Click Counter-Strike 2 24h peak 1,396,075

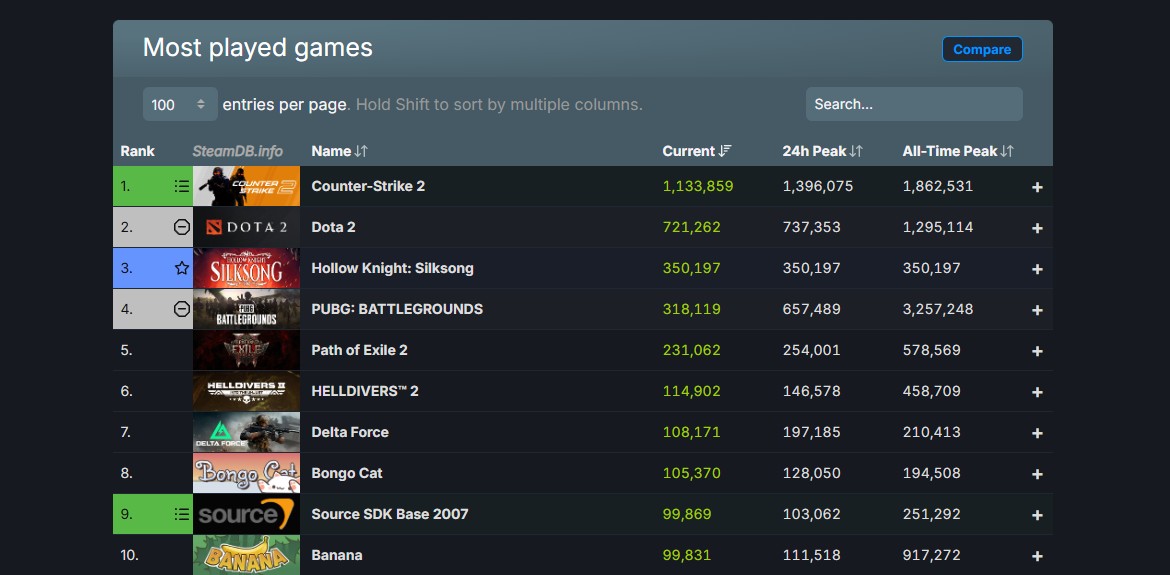[818, 186]
